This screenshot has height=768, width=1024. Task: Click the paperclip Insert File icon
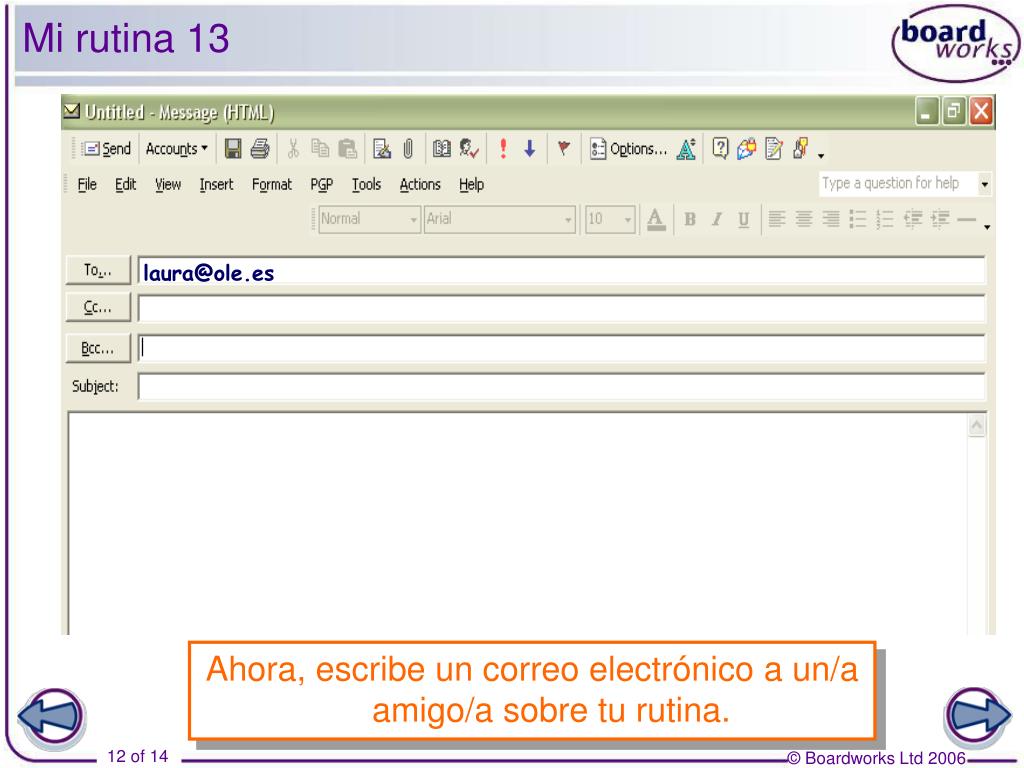[x=408, y=149]
